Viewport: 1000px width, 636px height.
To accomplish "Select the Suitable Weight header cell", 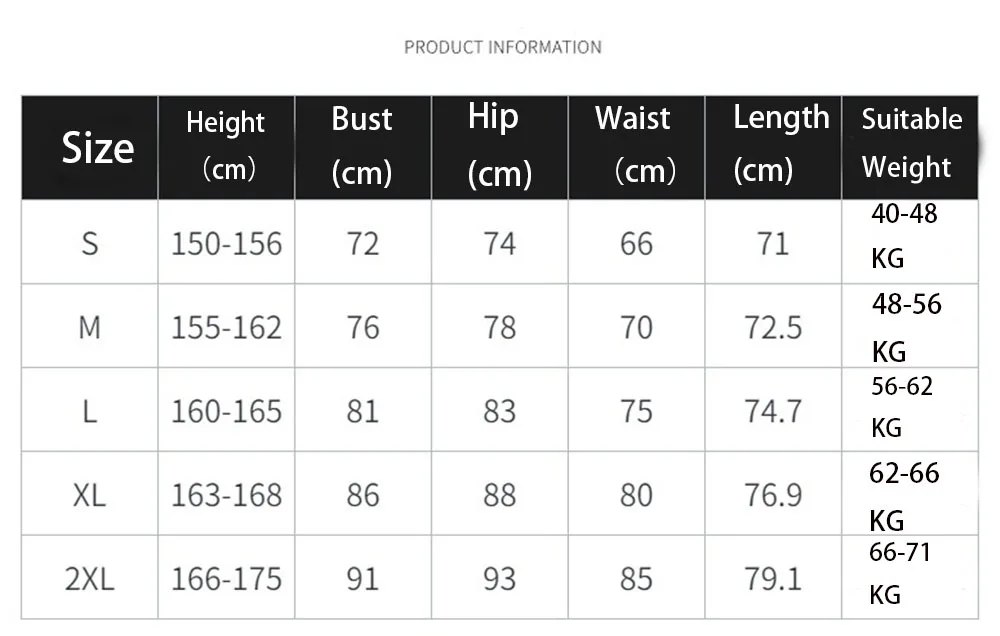I will [910, 144].
